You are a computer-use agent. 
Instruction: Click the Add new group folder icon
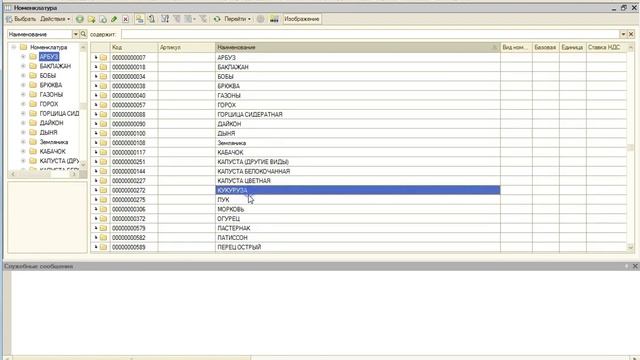pos(91,19)
